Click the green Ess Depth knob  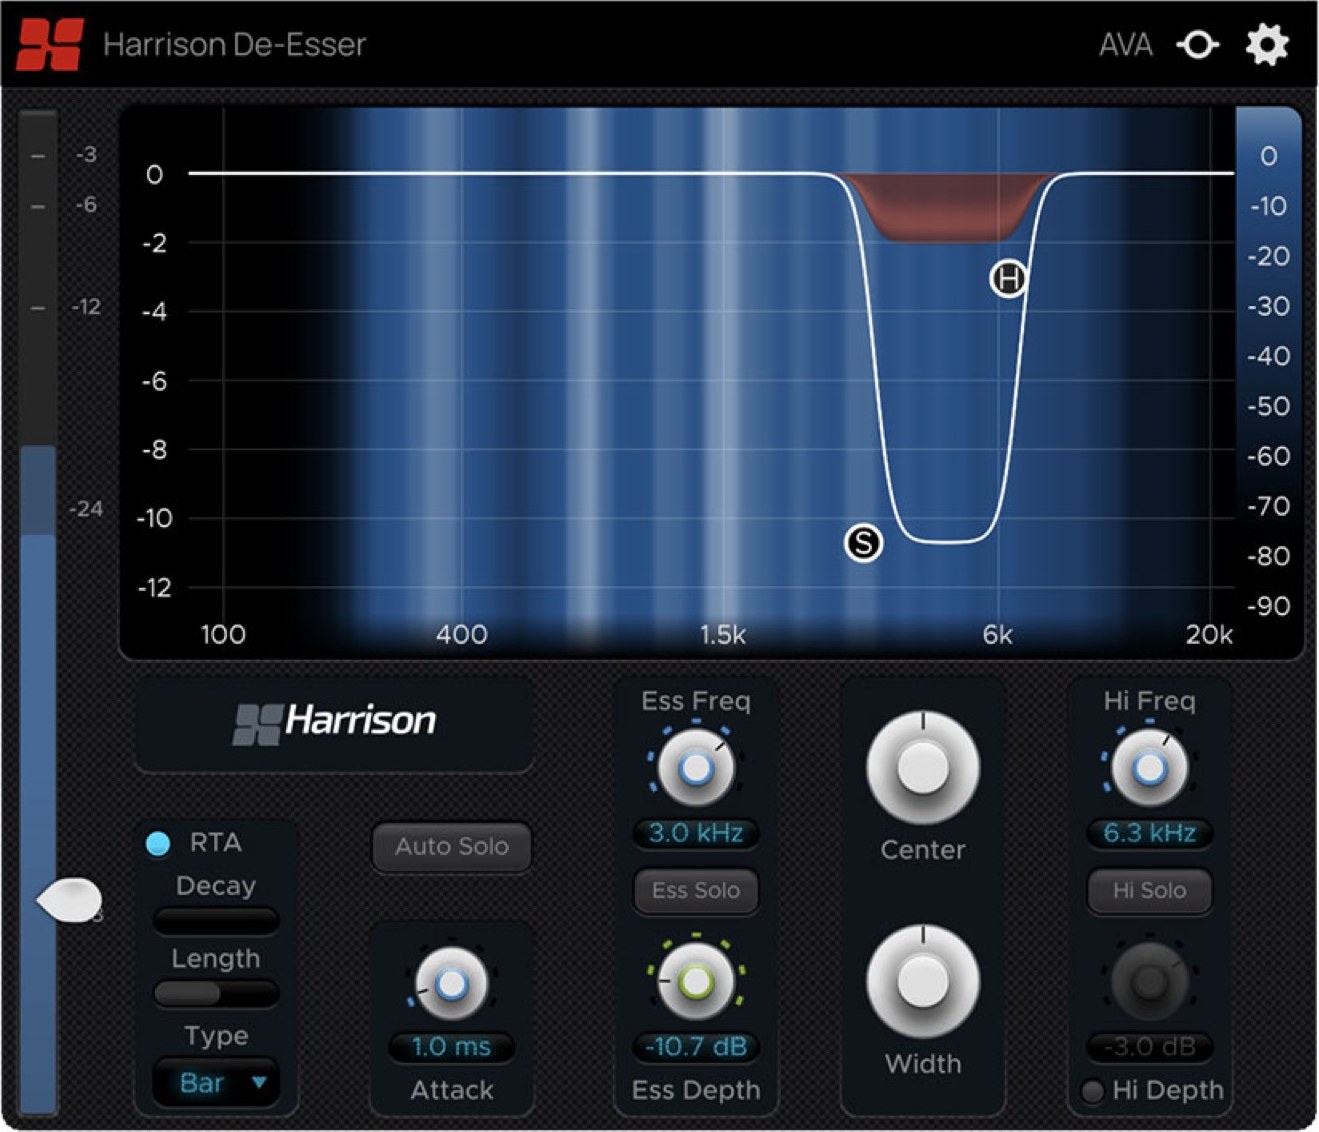point(696,982)
